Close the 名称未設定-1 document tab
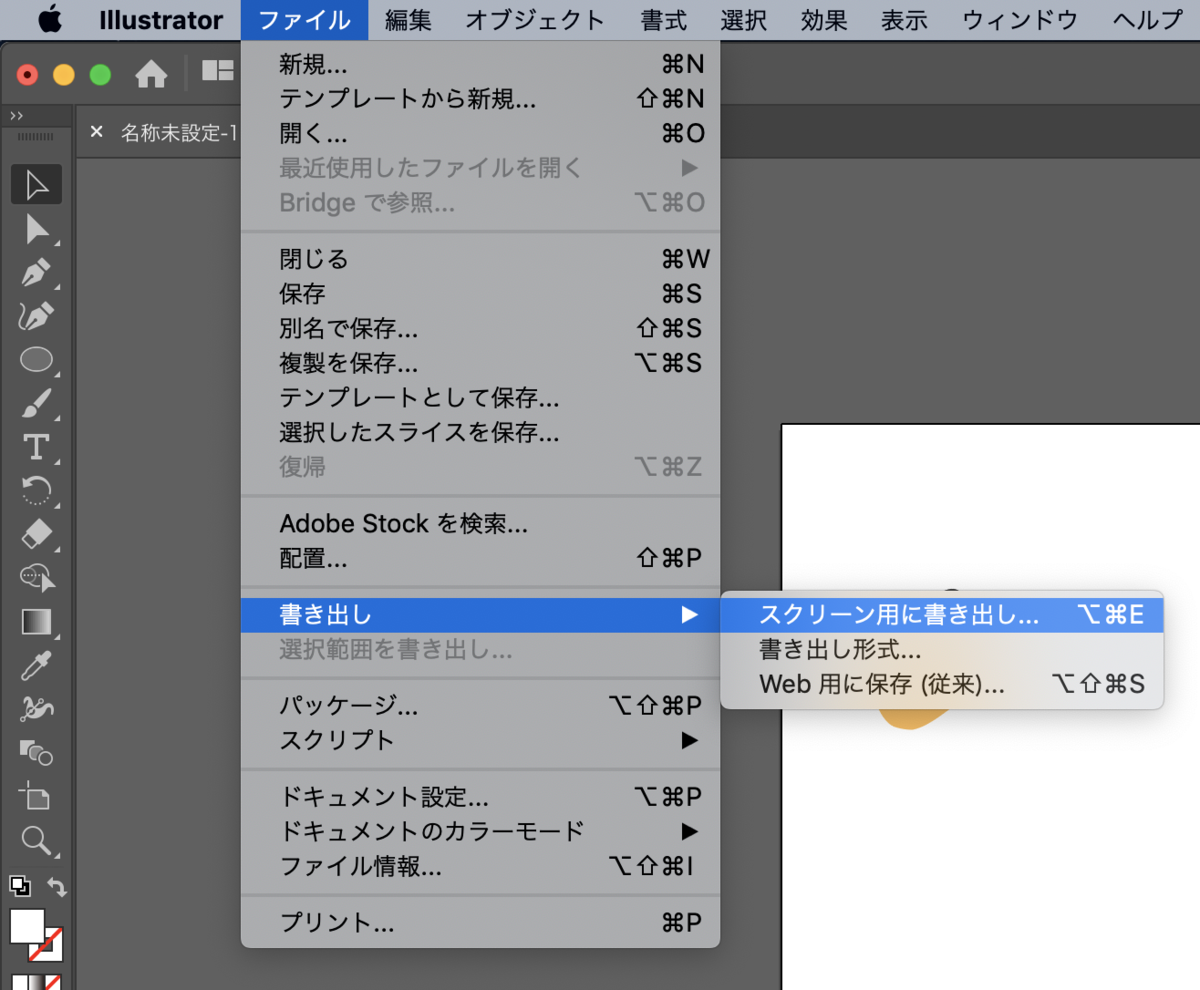Viewport: 1200px width, 990px height. point(96,131)
